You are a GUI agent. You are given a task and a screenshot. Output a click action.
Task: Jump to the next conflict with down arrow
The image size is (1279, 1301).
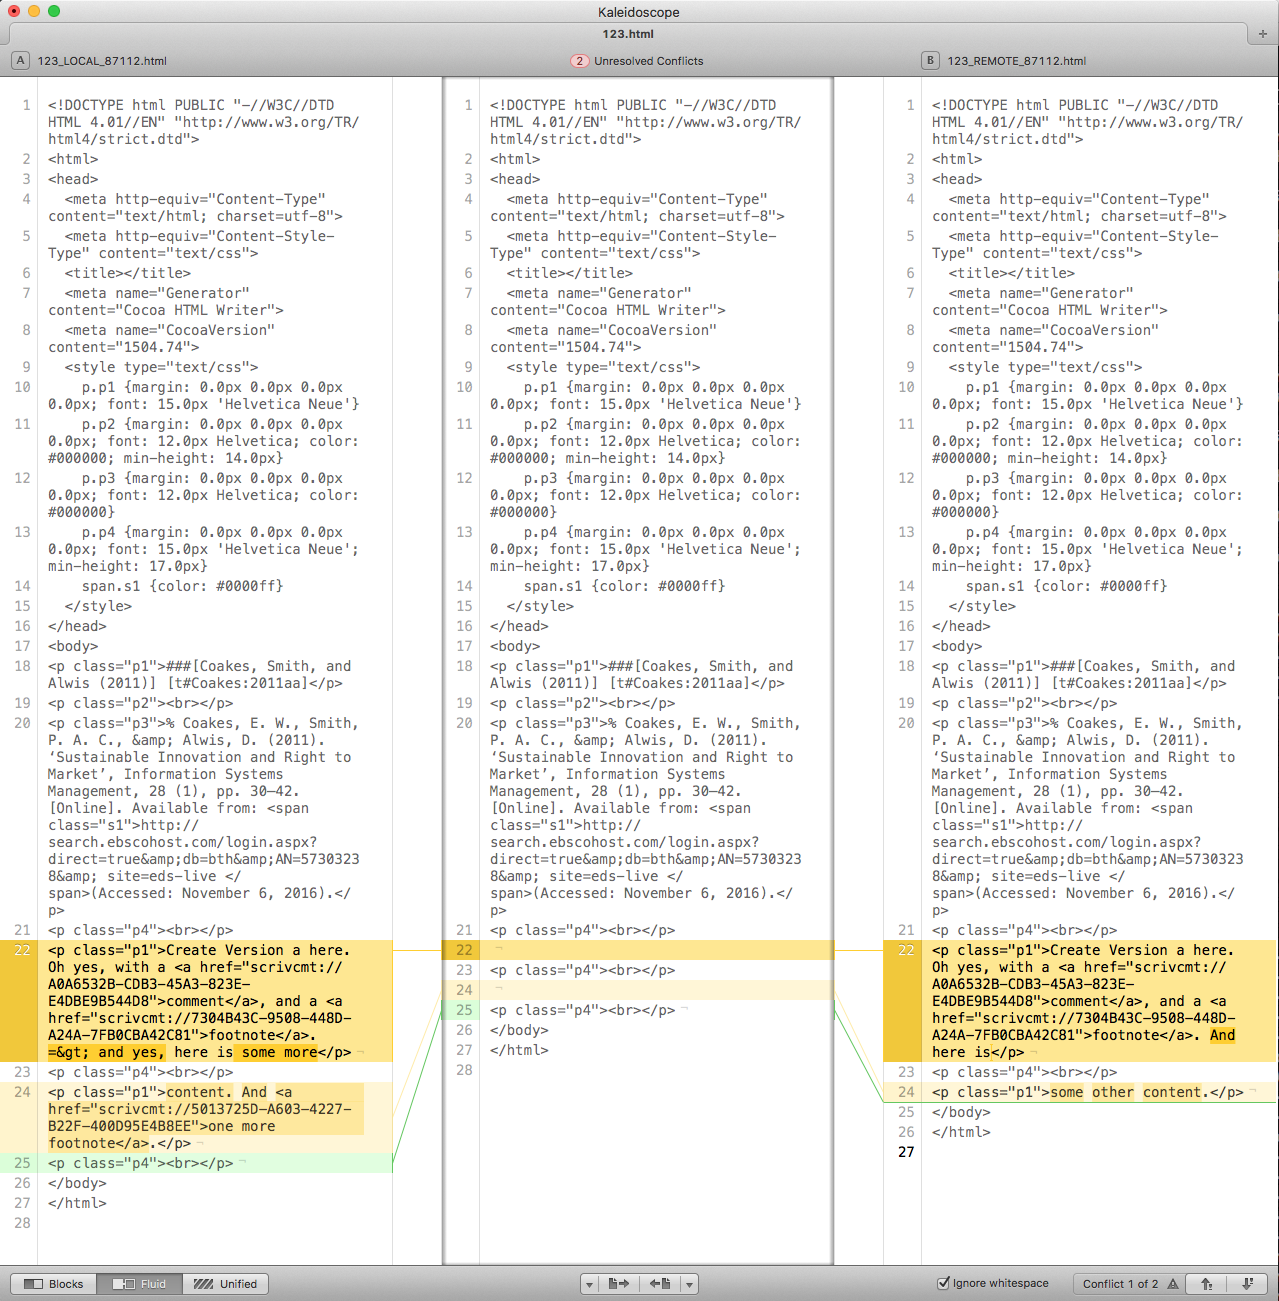tap(1247, 1284)
